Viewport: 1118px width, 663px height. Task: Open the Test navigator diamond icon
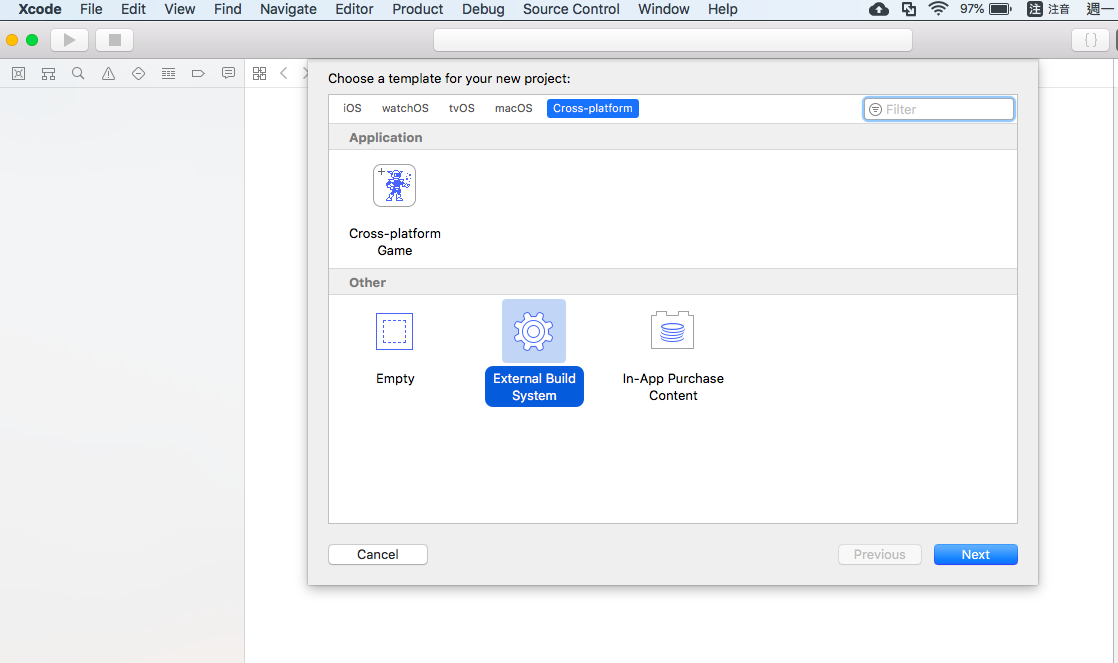click(x=138, y=73)
